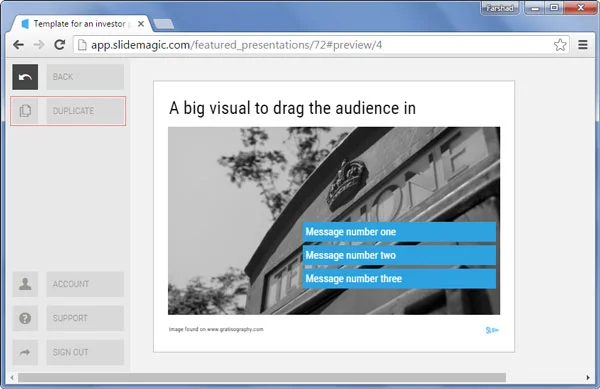
Task: Select the Template for an investor tab
Action: click(80, 24)
